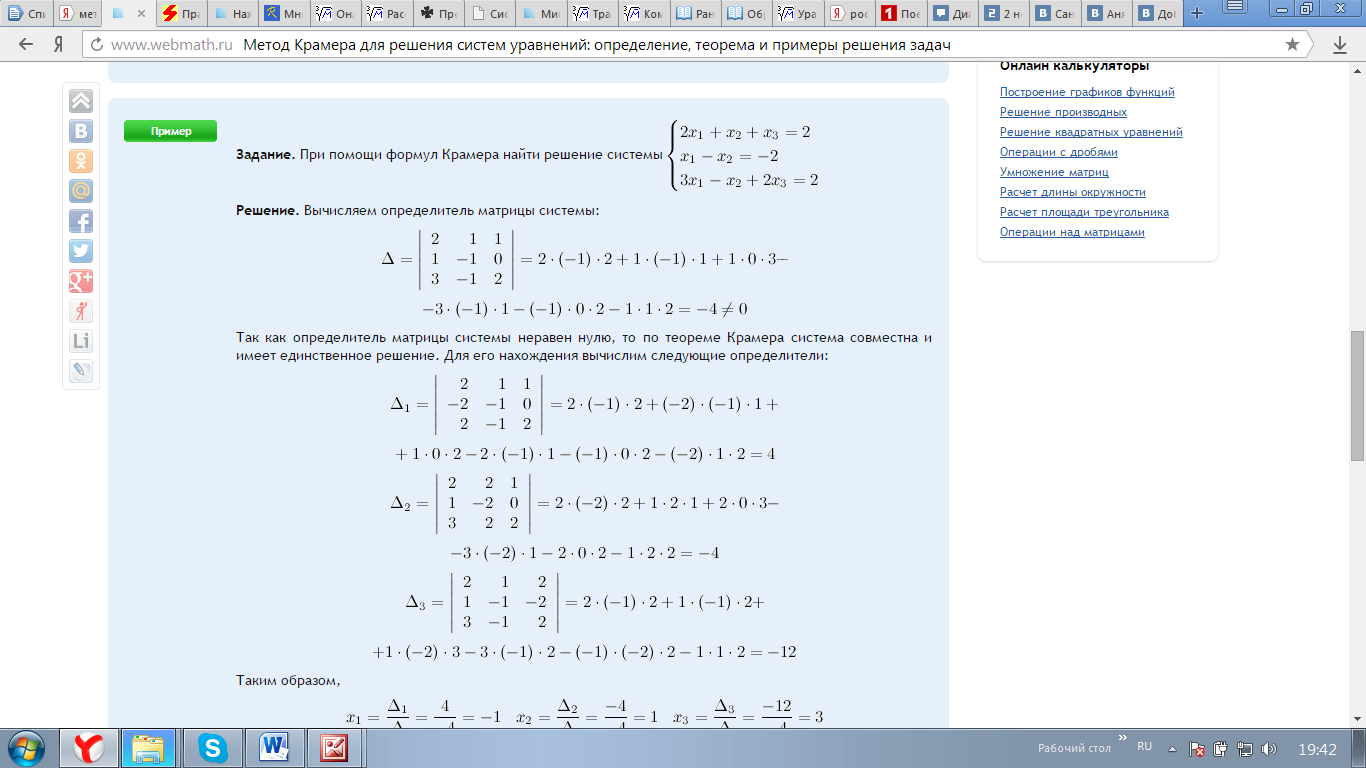Switch to the 'Ран' tab
The image size is (1366, 768).
tap(695, 14)
